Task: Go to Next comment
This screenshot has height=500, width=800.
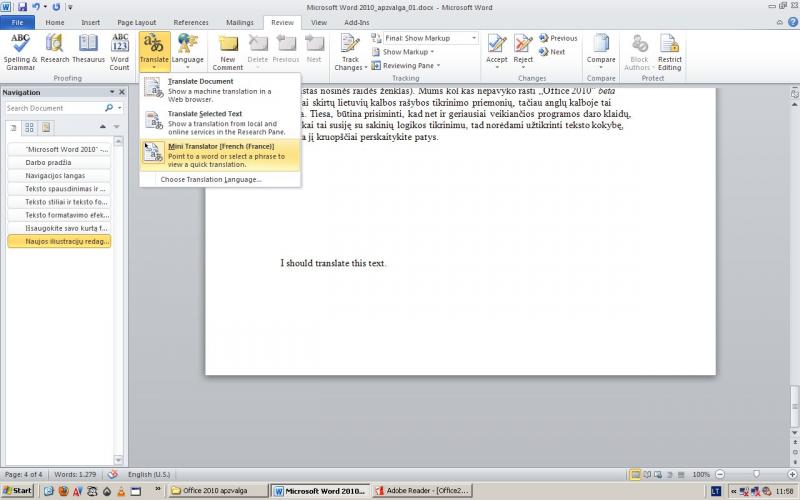Action: (x=314, y=49)
